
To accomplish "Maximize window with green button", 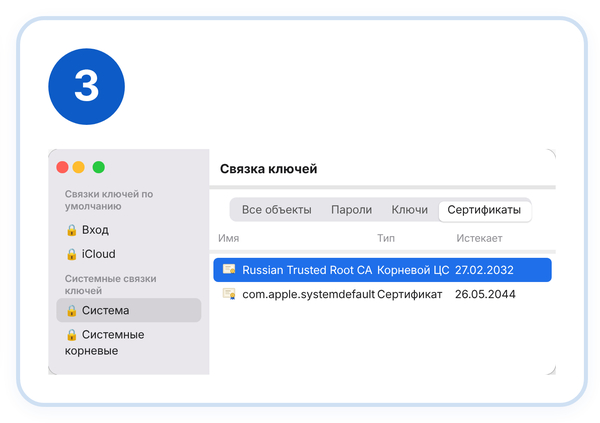I will click(99, 167).
